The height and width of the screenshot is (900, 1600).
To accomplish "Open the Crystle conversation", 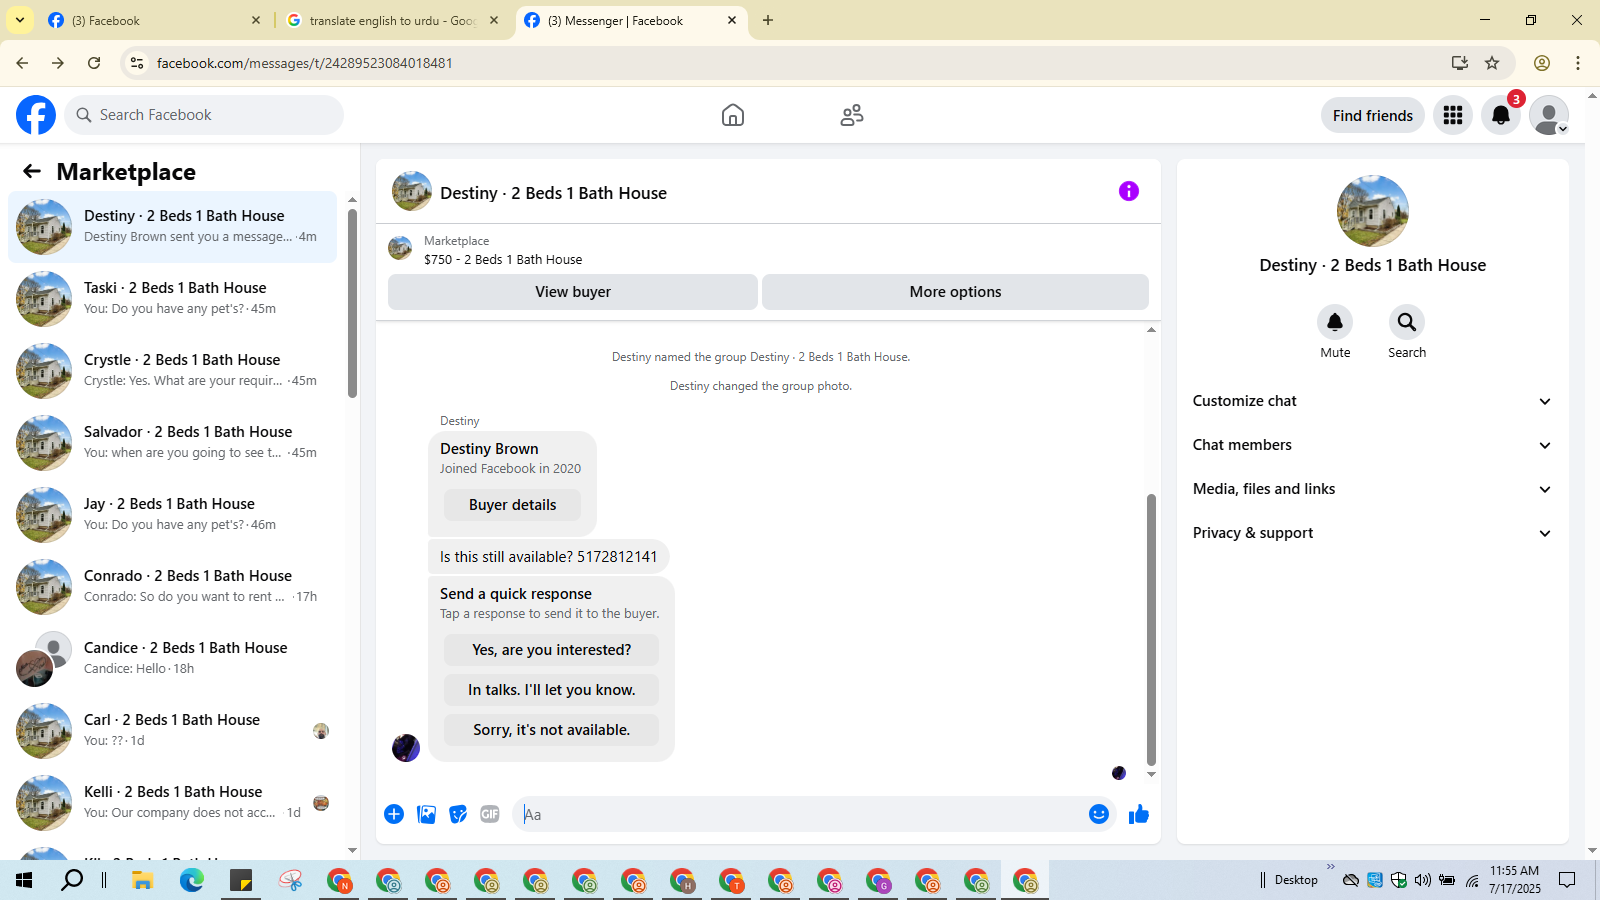I will pos(173,371).
